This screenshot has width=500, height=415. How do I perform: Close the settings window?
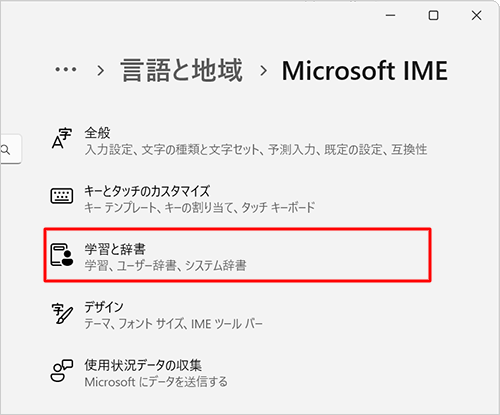pos(476,15)
